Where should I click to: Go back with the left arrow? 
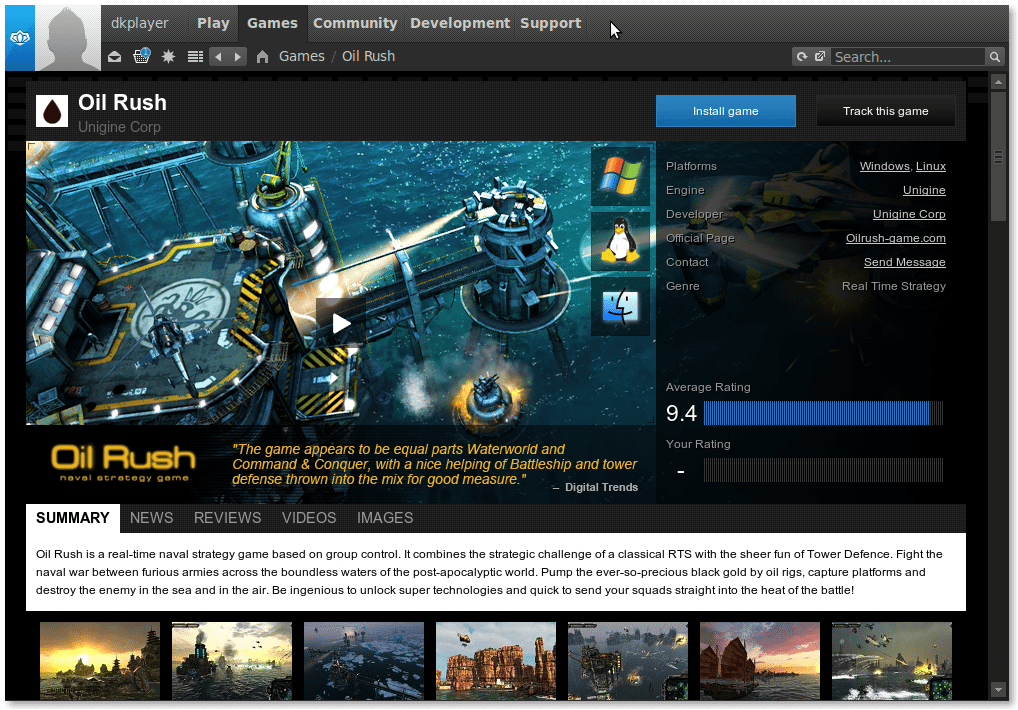click(x=219, y=57)
